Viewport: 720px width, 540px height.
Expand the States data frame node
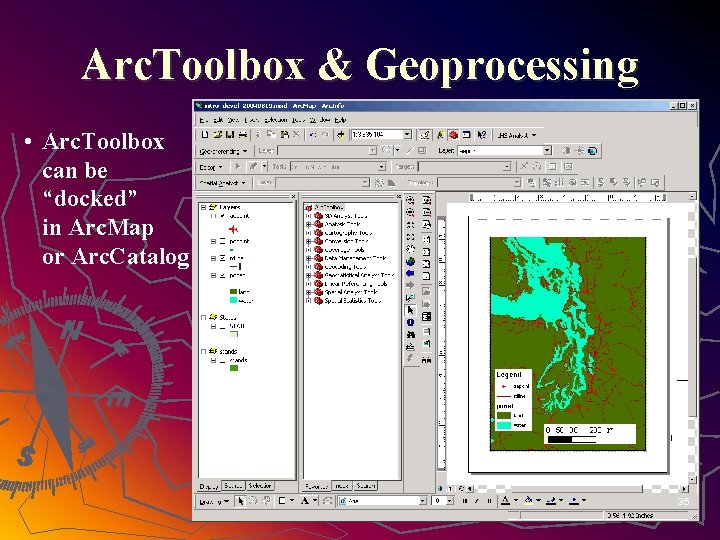203,317
